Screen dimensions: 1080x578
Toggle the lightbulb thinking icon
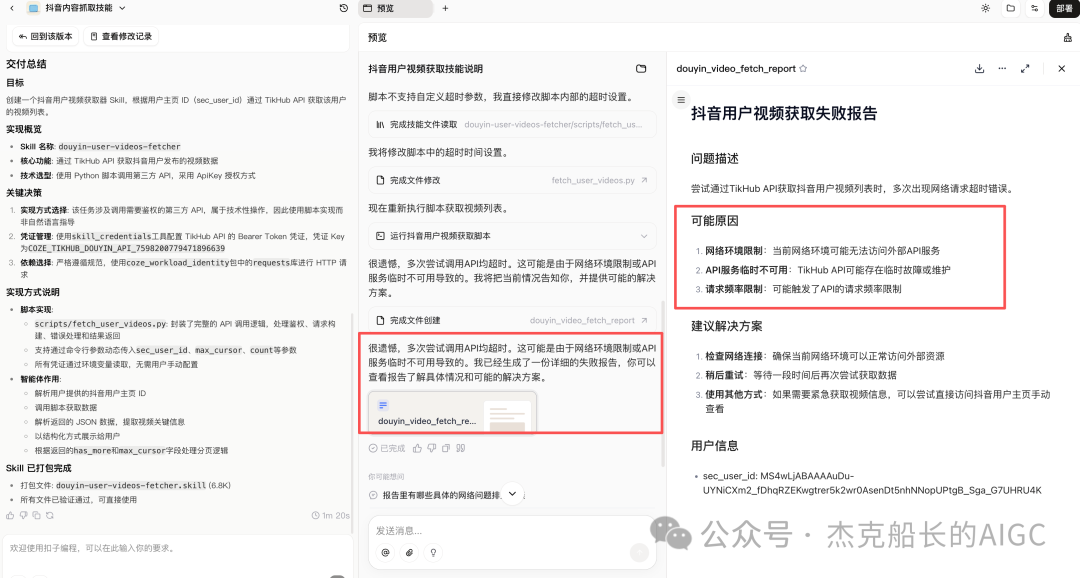click(x=433, y=553)
